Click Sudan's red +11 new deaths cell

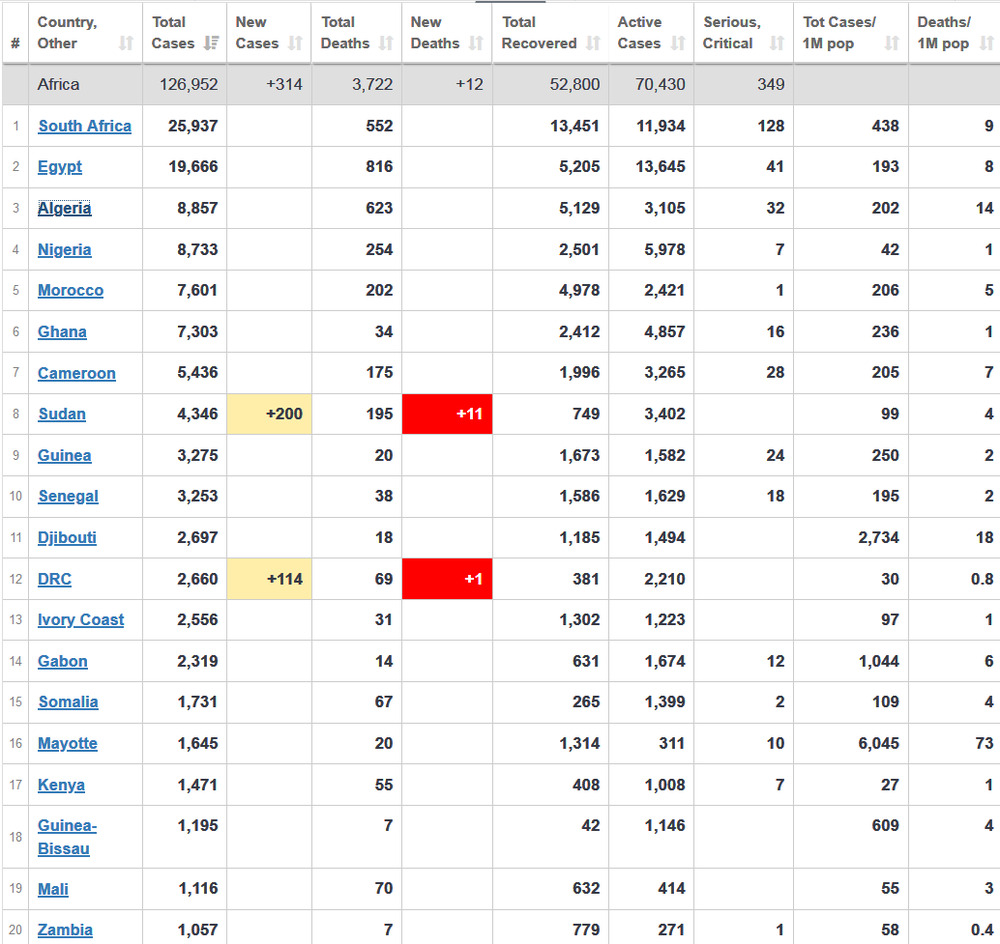click(x=447, y=414)
